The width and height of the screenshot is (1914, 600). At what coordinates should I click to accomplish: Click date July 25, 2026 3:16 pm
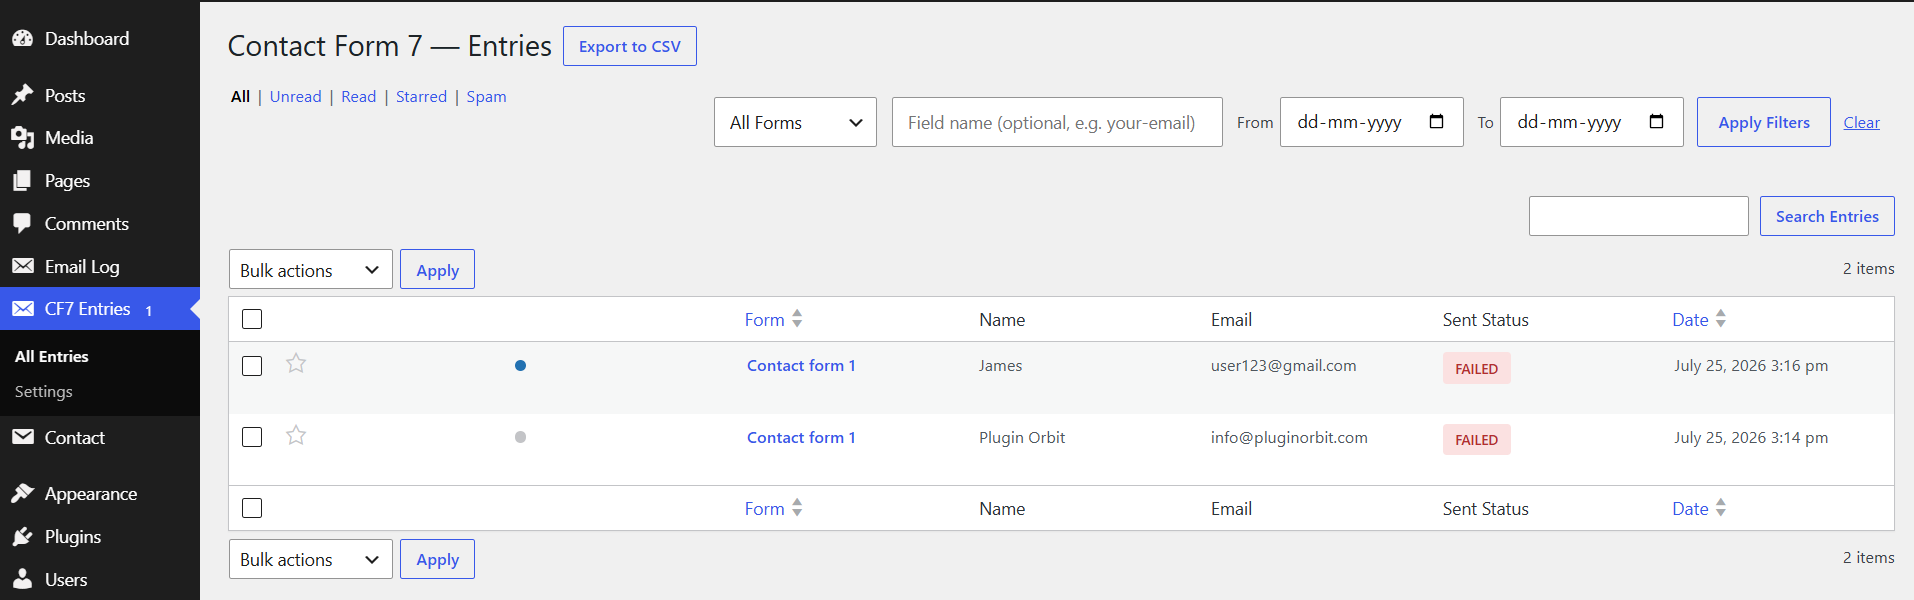tap(1751, 366)
